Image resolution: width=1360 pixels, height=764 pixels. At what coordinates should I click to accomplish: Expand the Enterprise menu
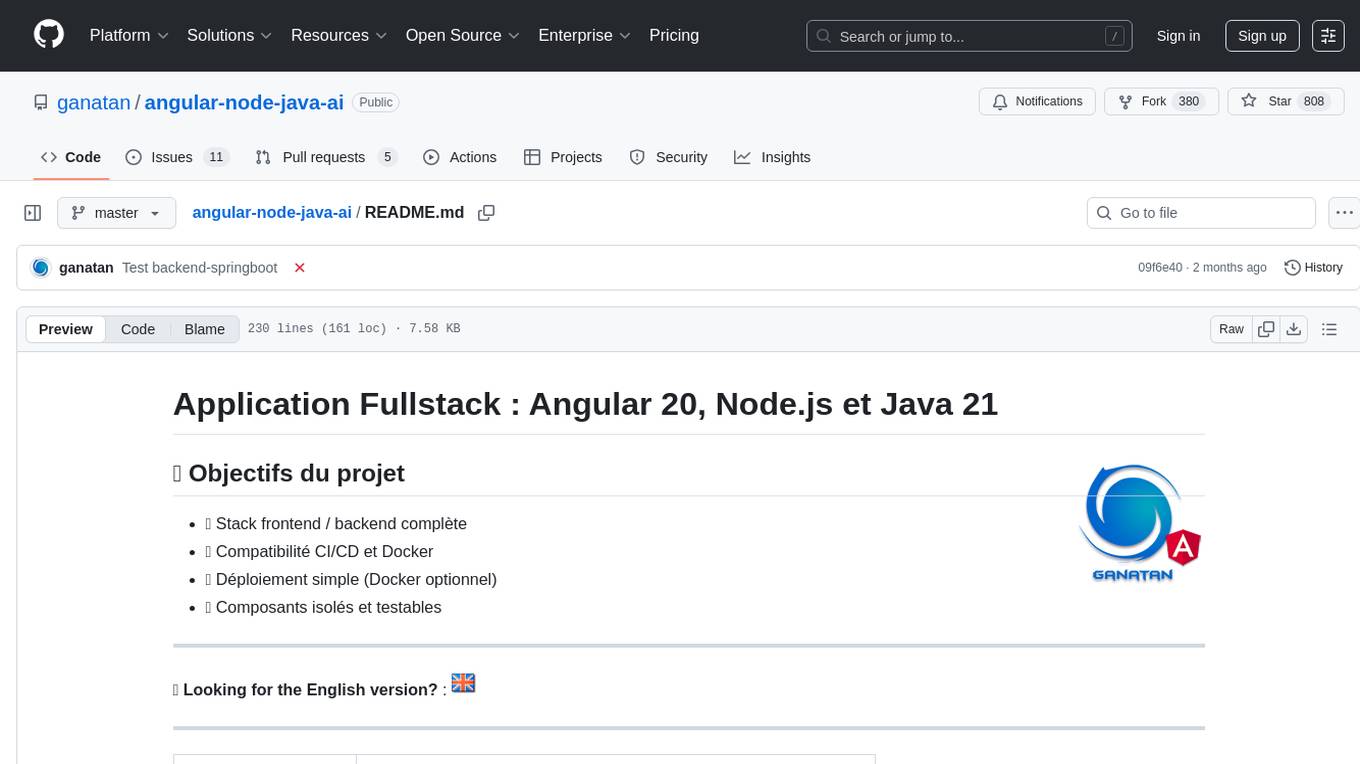[585, 35]
